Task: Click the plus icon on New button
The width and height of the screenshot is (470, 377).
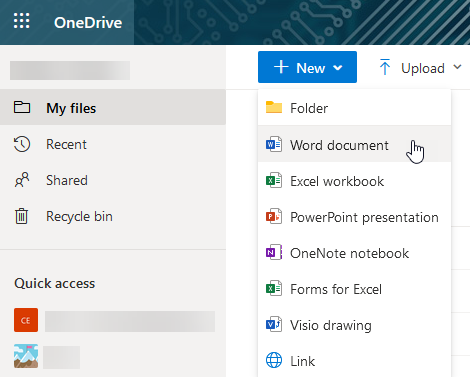Action: [x=281, y=67]
